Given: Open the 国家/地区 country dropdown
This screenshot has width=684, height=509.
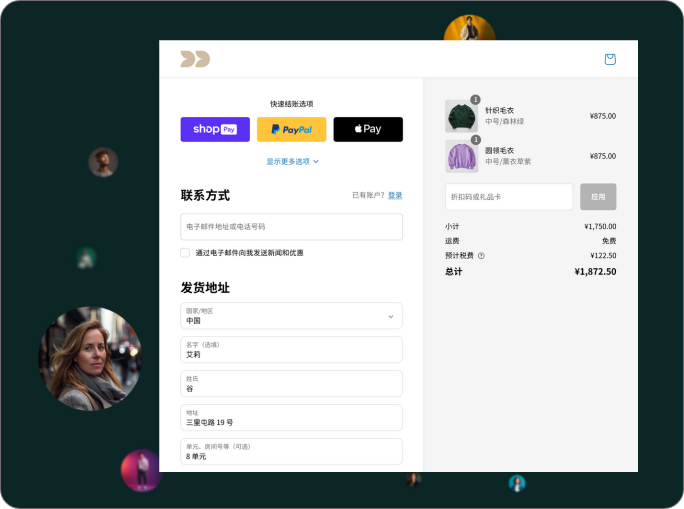Looking at the screenshot, I should pos(292,316).
